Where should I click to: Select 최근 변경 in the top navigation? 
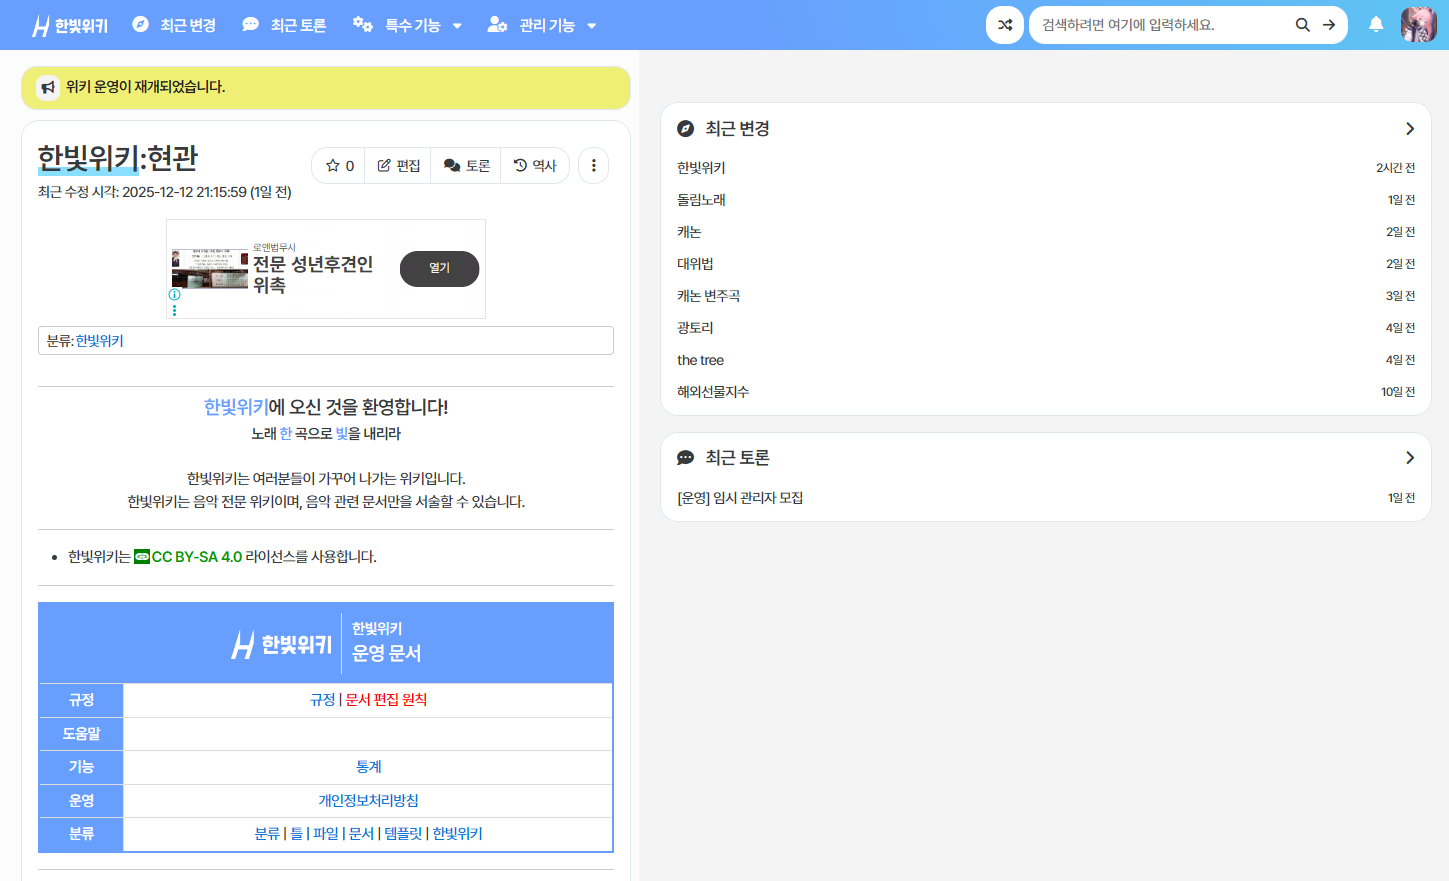pos(173,24)
